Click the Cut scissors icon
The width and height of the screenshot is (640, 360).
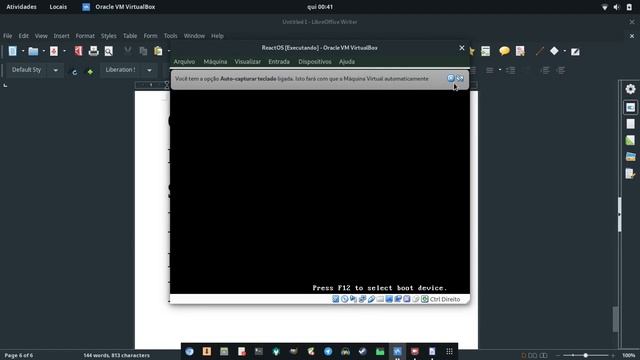(x=128, y=51)
